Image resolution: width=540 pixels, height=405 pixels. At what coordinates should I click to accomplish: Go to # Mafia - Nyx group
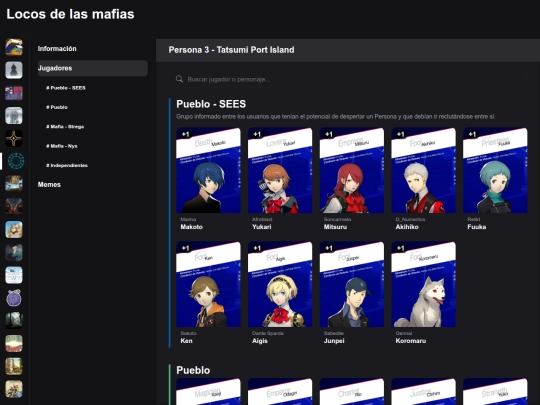(x=62, y=146)
